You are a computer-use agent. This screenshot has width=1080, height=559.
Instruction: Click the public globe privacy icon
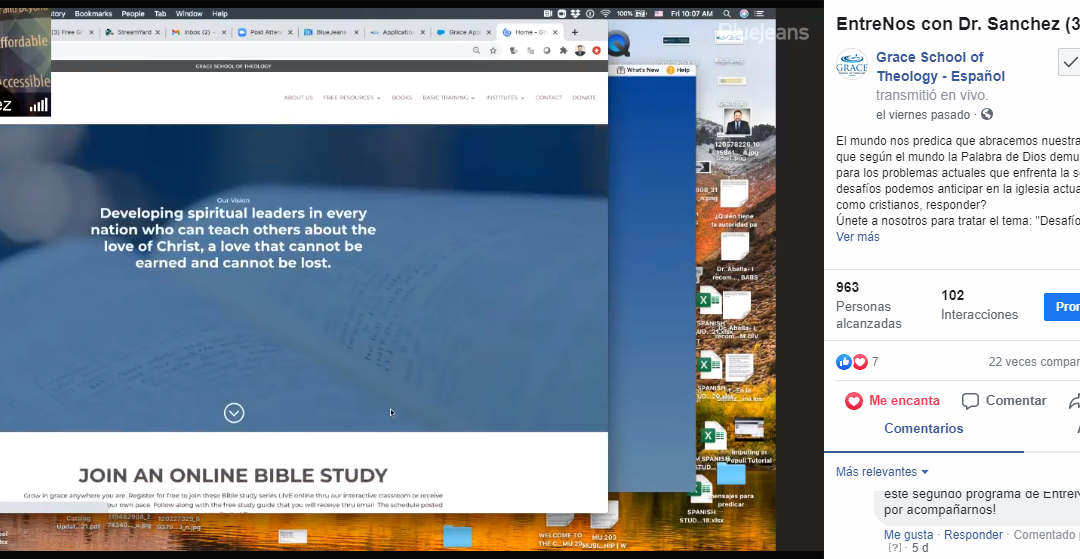click(986, 114)
